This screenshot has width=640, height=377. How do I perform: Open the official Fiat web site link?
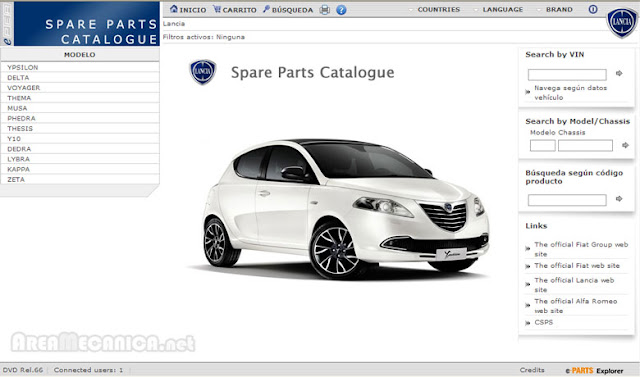click(x=577, y=266)
